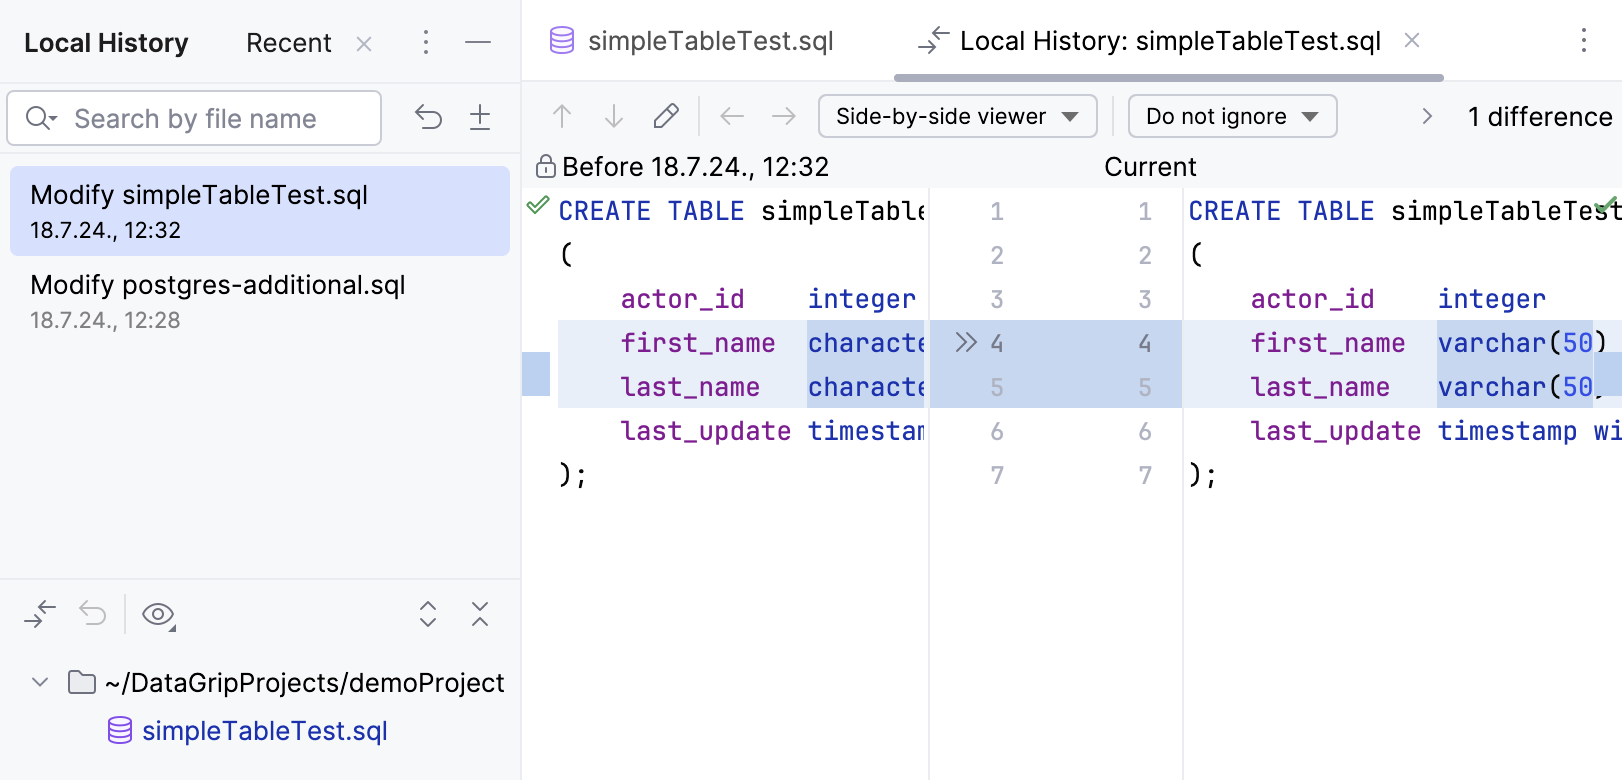Click the put label icon
Viewport: 1622px width, 780px height.
[480, 118]
